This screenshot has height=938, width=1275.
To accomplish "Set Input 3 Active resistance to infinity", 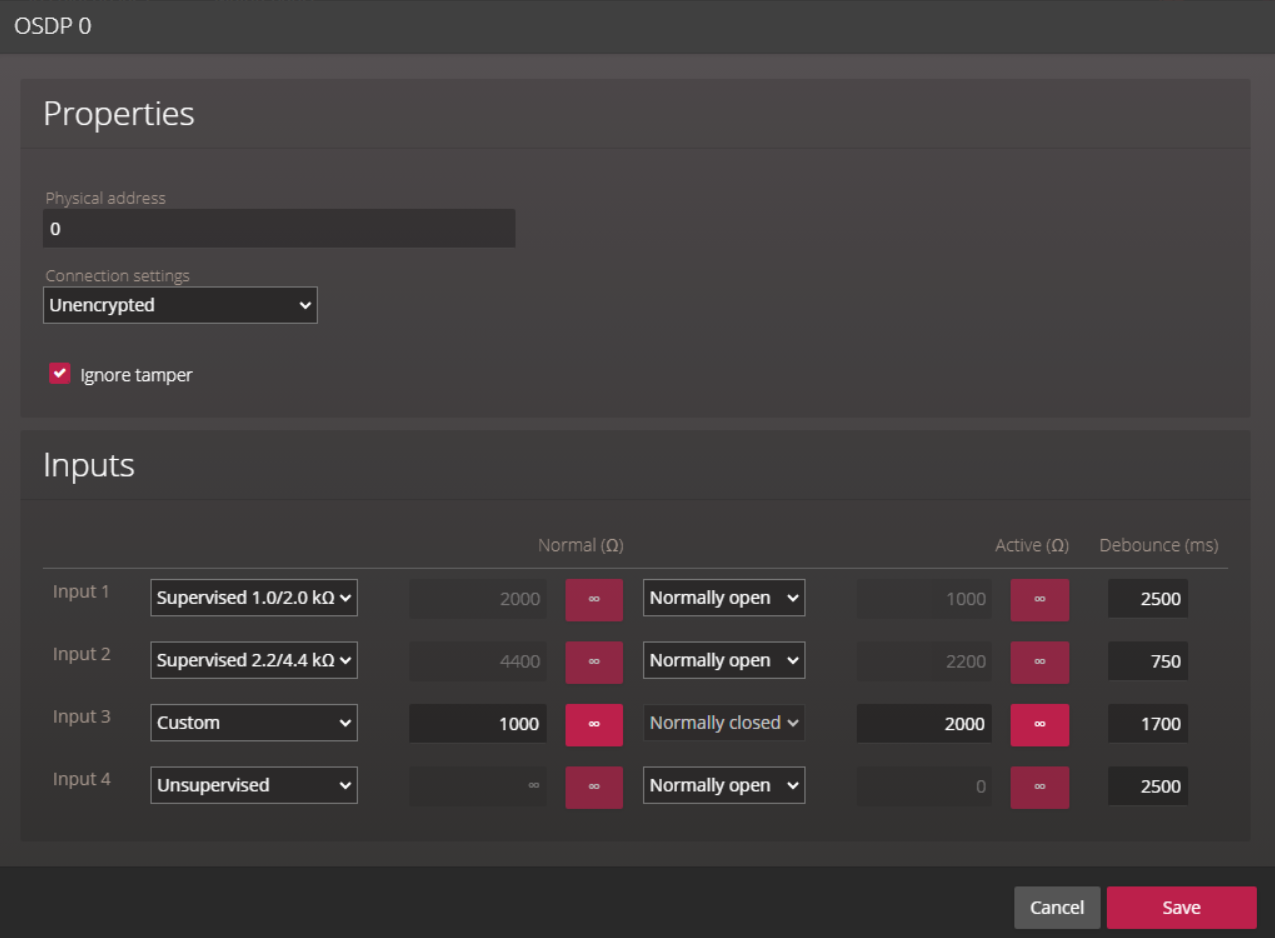I will click(1039, 724).
